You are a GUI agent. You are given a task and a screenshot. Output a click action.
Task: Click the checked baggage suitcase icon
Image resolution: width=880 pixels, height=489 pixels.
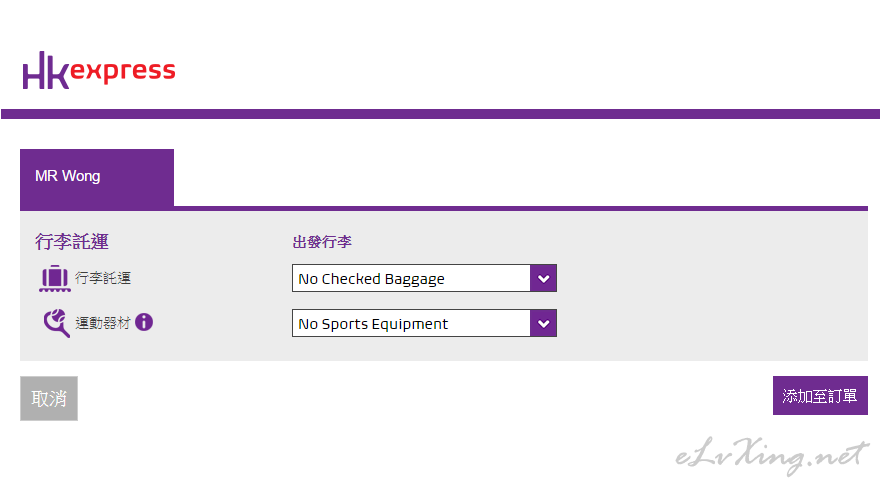click(54, 278)
